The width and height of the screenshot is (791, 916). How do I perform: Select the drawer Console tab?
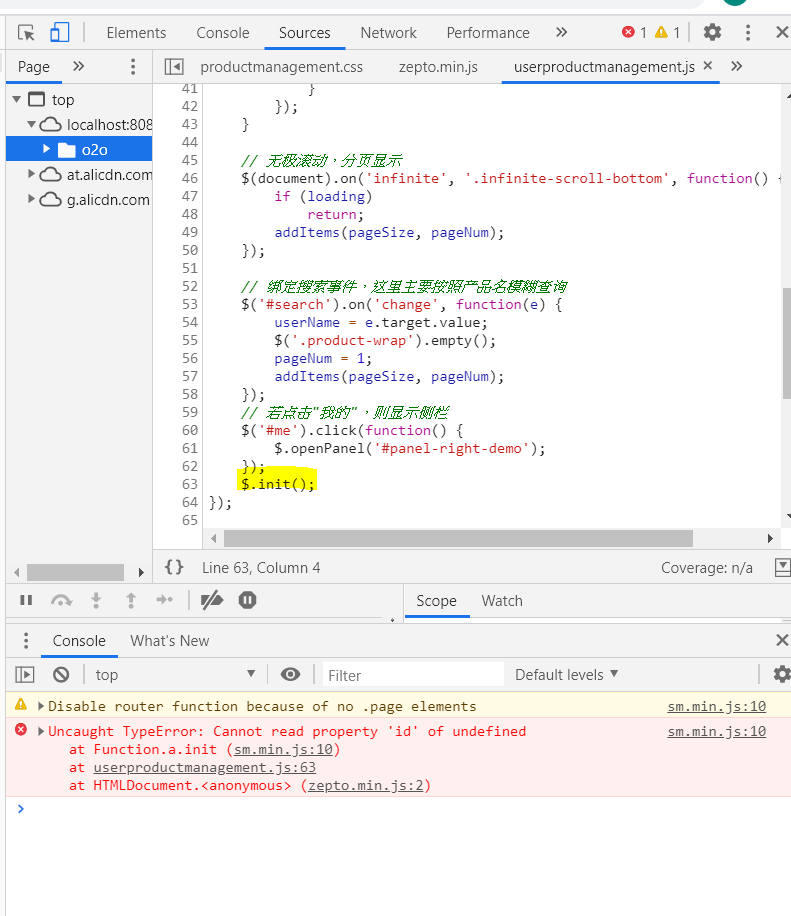click(x=79, y=641)
